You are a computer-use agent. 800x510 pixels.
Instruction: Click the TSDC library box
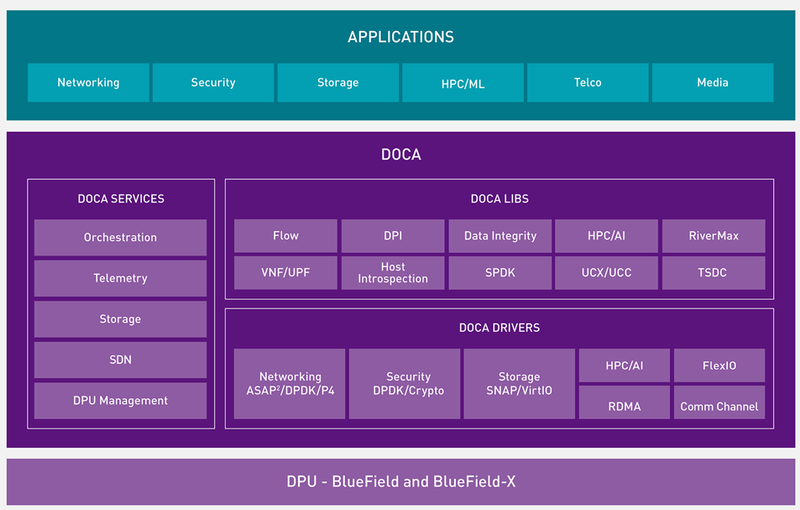(714, 273)
